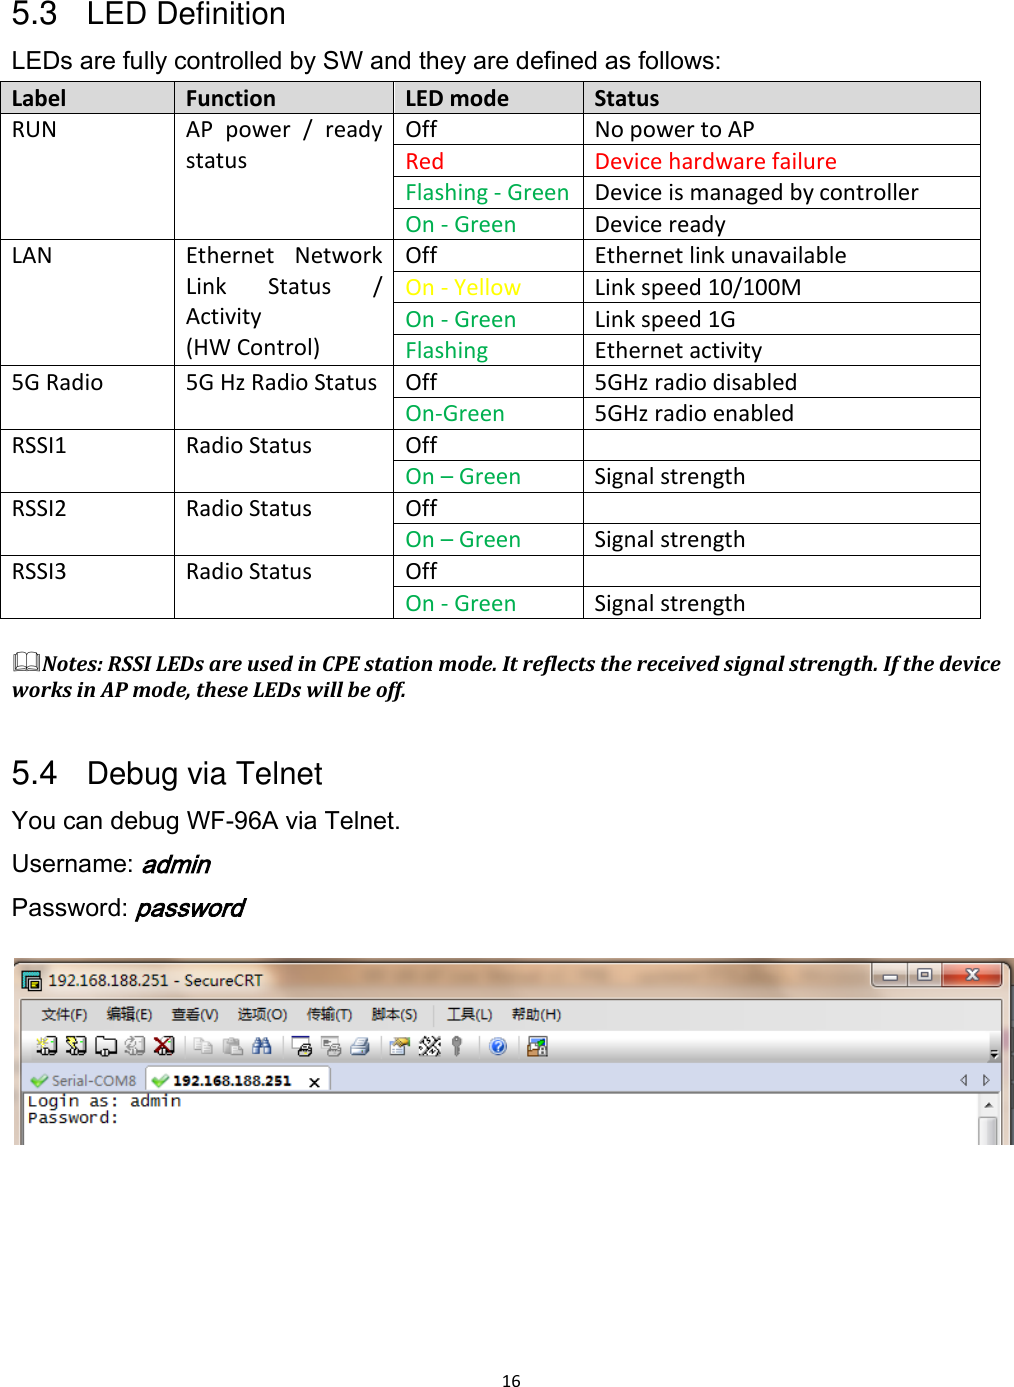1014x1387 pixels.
Task: Click the SecureCRT title bar app icon
Action: point(32,980)
